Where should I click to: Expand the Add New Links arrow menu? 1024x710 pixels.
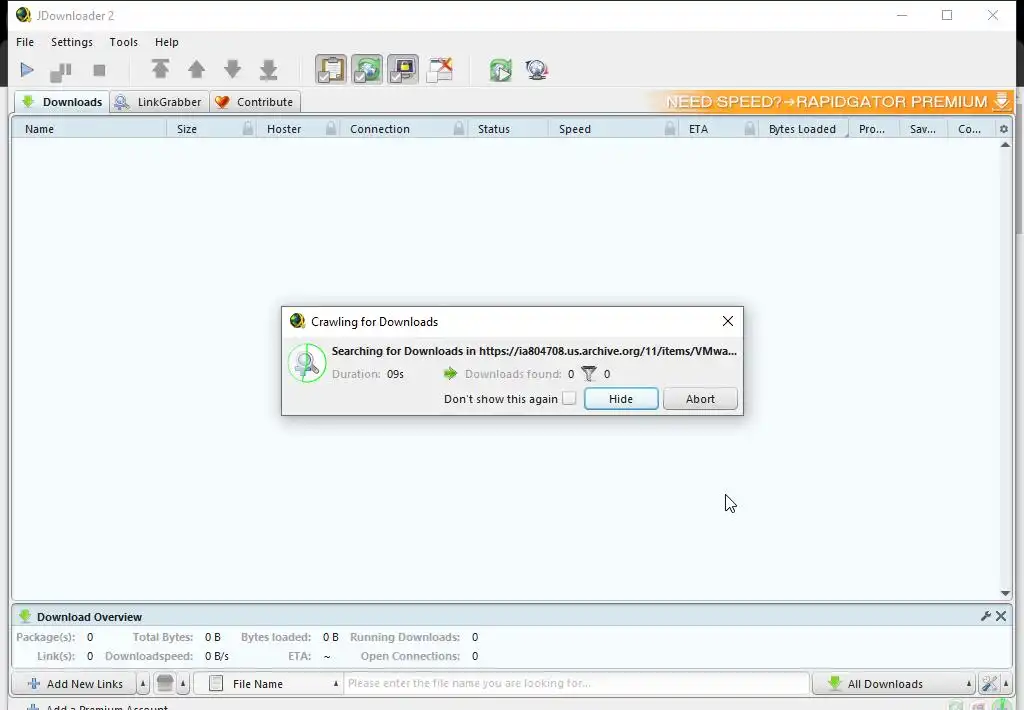[x=143, y=684]
